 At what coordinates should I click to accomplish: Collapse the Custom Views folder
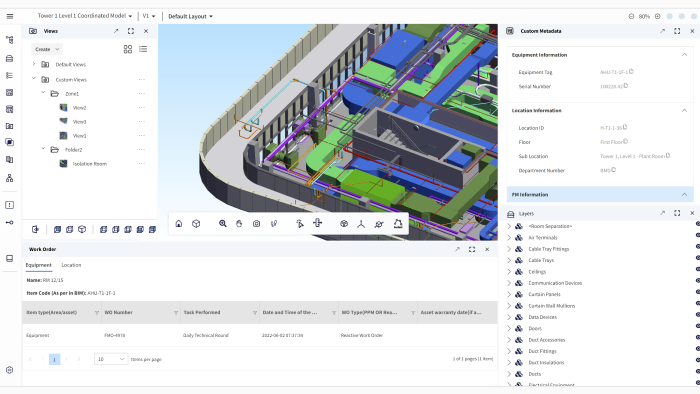[x=34, y=79]
